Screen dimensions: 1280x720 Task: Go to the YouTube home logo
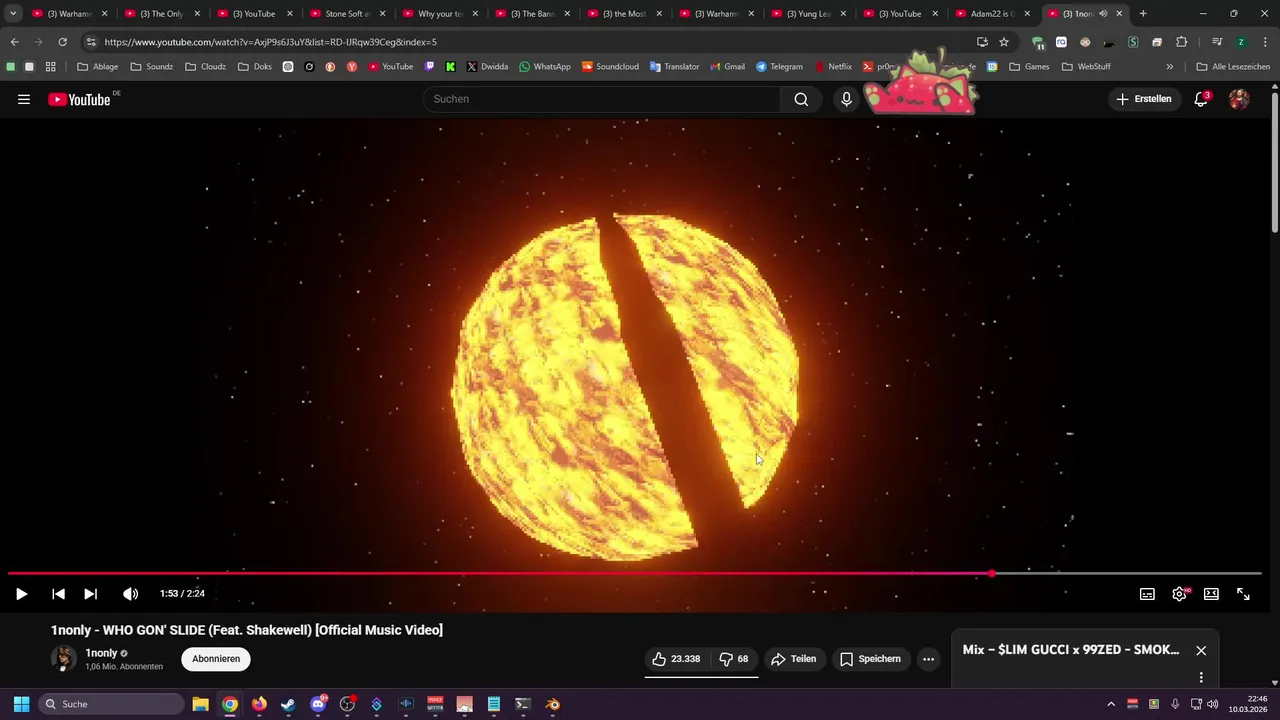pyautogui.click(x=80, y=99)
